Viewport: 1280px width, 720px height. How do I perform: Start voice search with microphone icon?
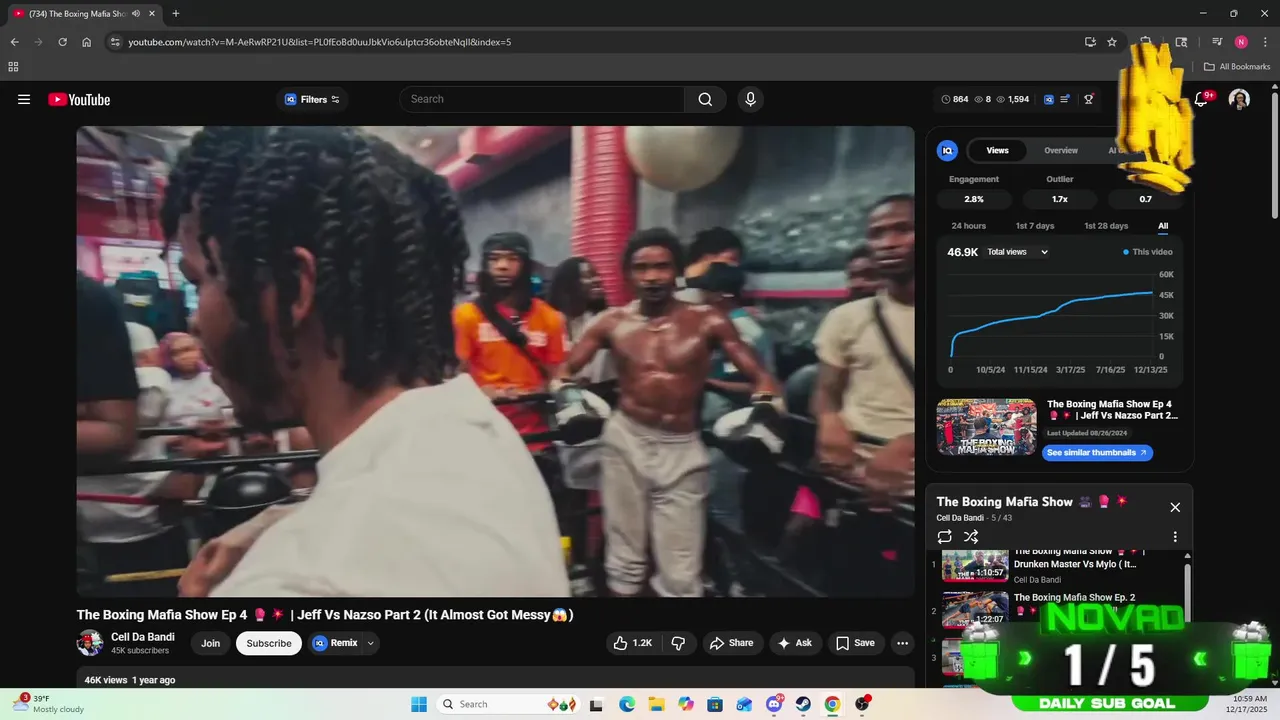(750, 99)
